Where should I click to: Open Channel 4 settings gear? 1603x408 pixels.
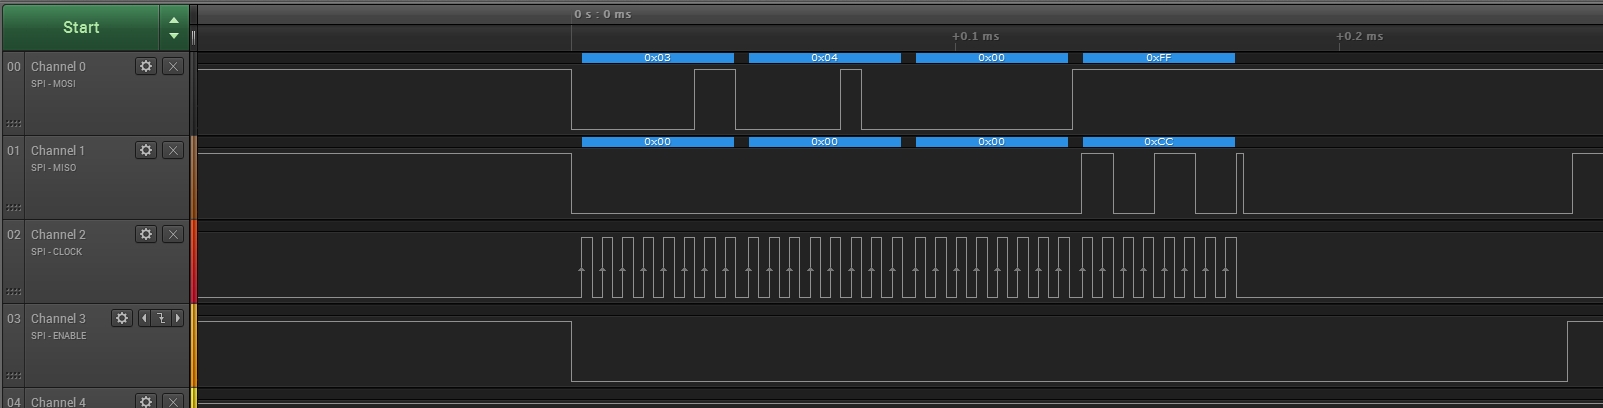(146, 401)
